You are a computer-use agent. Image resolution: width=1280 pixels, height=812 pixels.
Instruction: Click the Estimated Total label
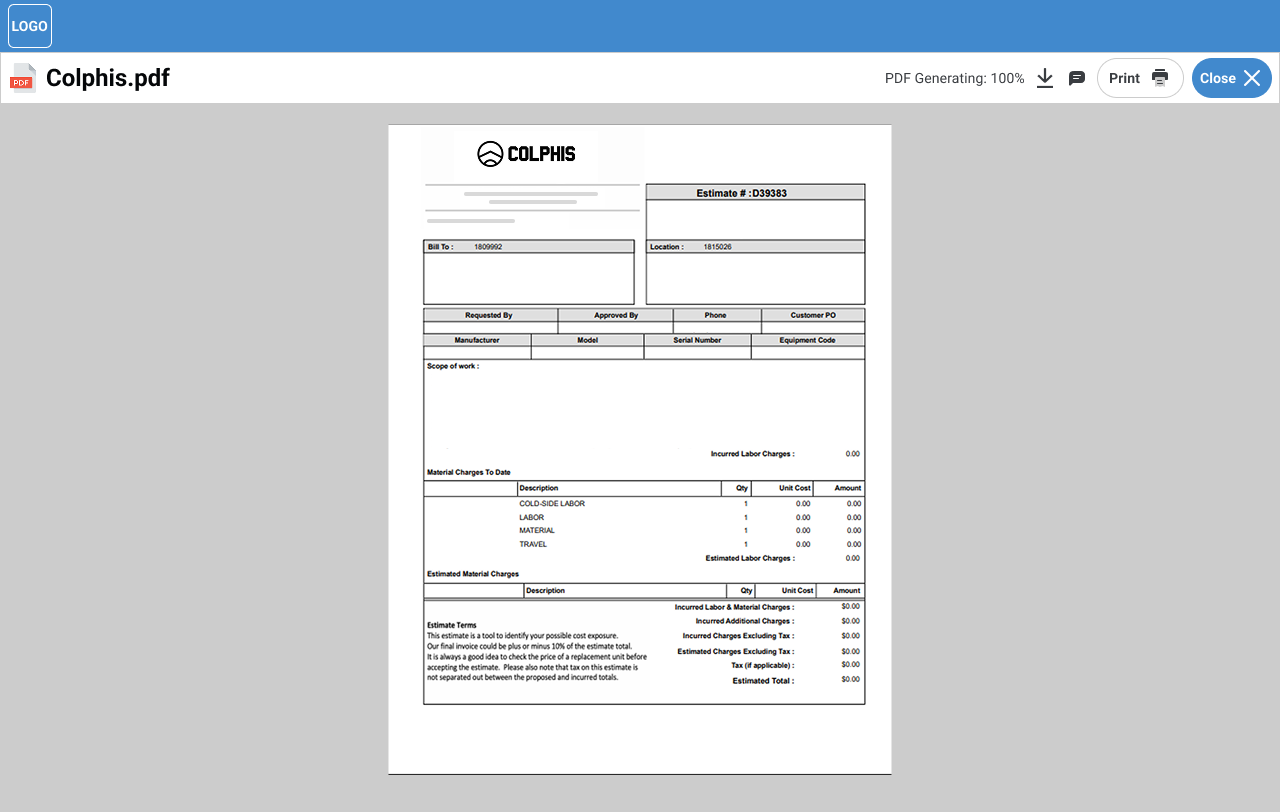coord(763,681)
